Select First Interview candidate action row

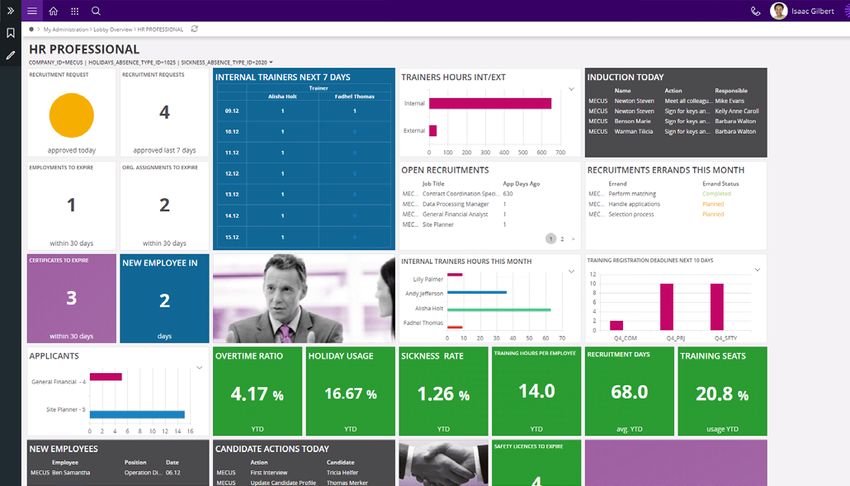pyautogui.click(x=304, y=472)
